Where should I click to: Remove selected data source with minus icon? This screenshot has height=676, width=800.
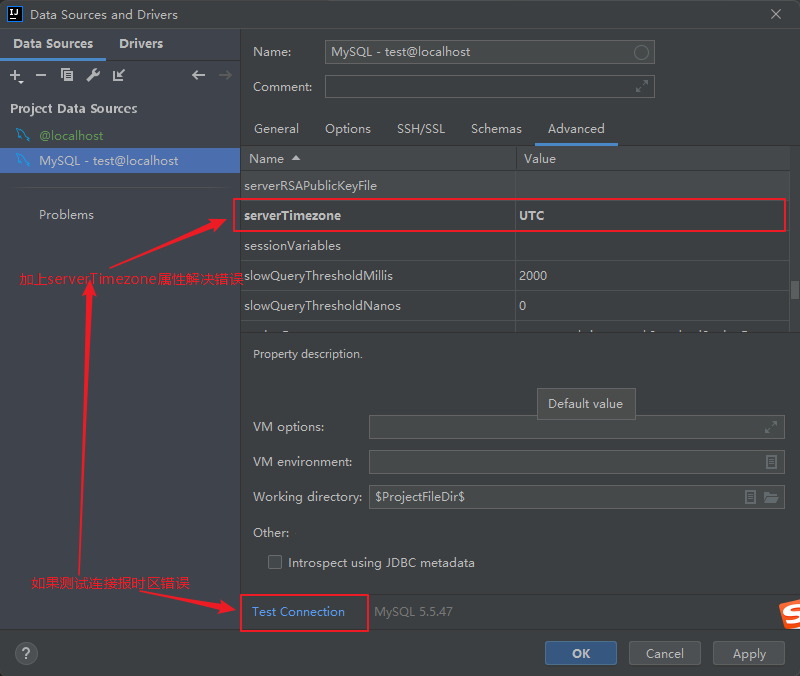[41, 76]
